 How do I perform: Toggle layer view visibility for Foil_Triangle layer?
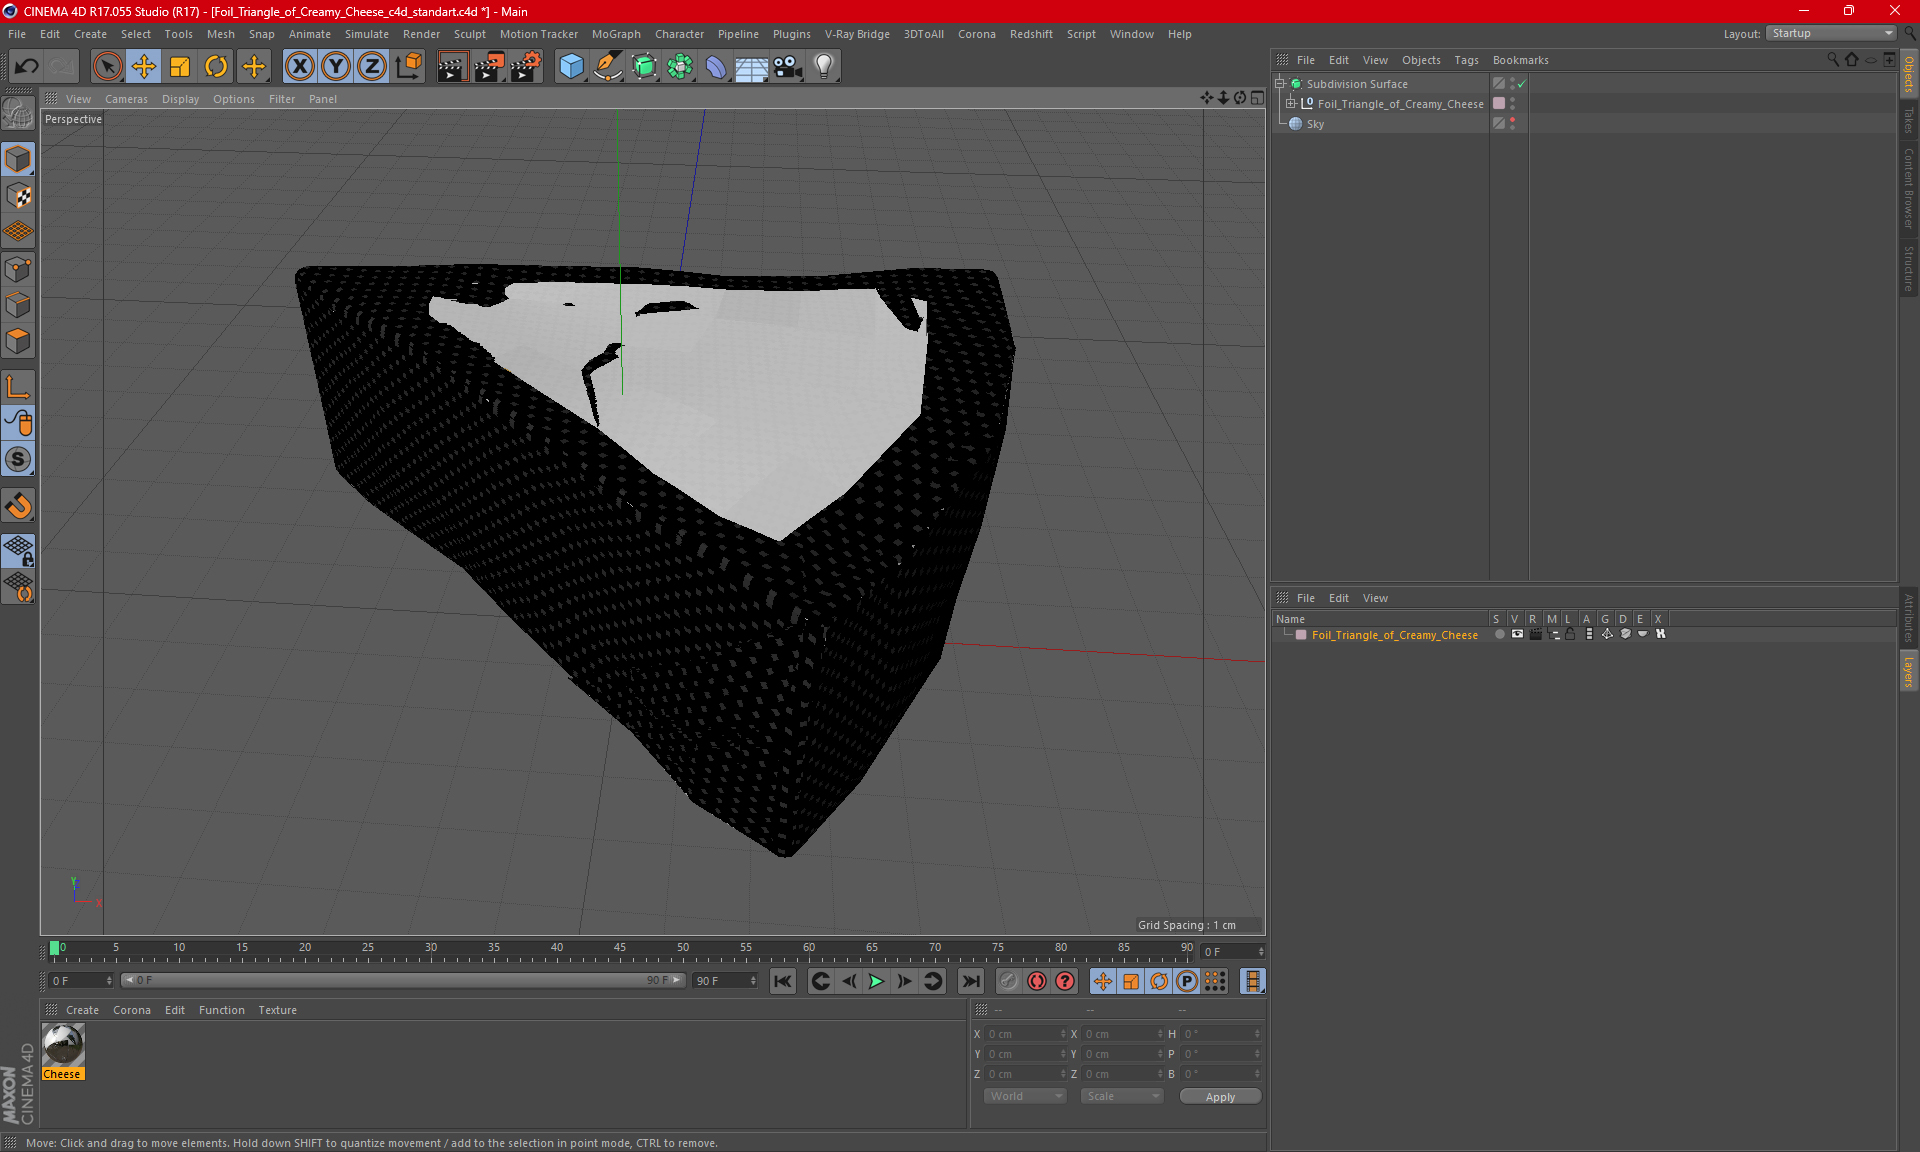point(1517,634)
